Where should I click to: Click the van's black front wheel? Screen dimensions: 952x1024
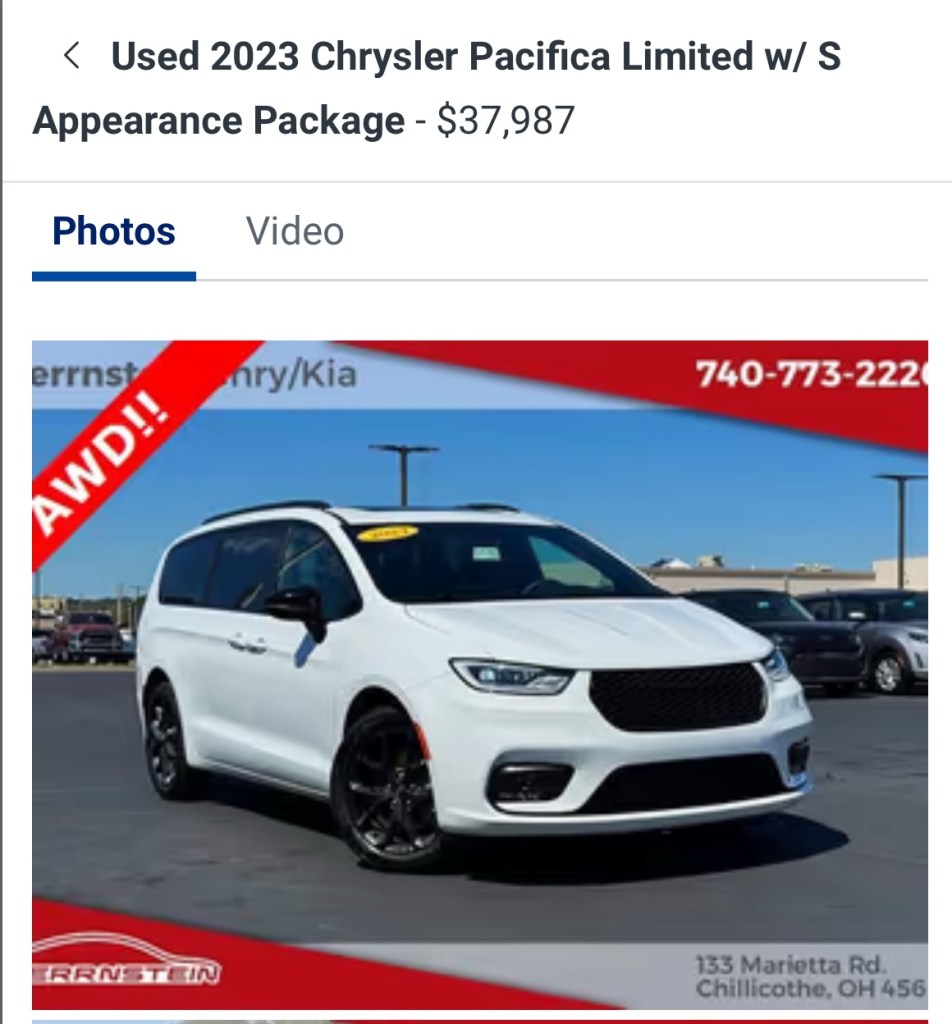(x=385, y=788)
